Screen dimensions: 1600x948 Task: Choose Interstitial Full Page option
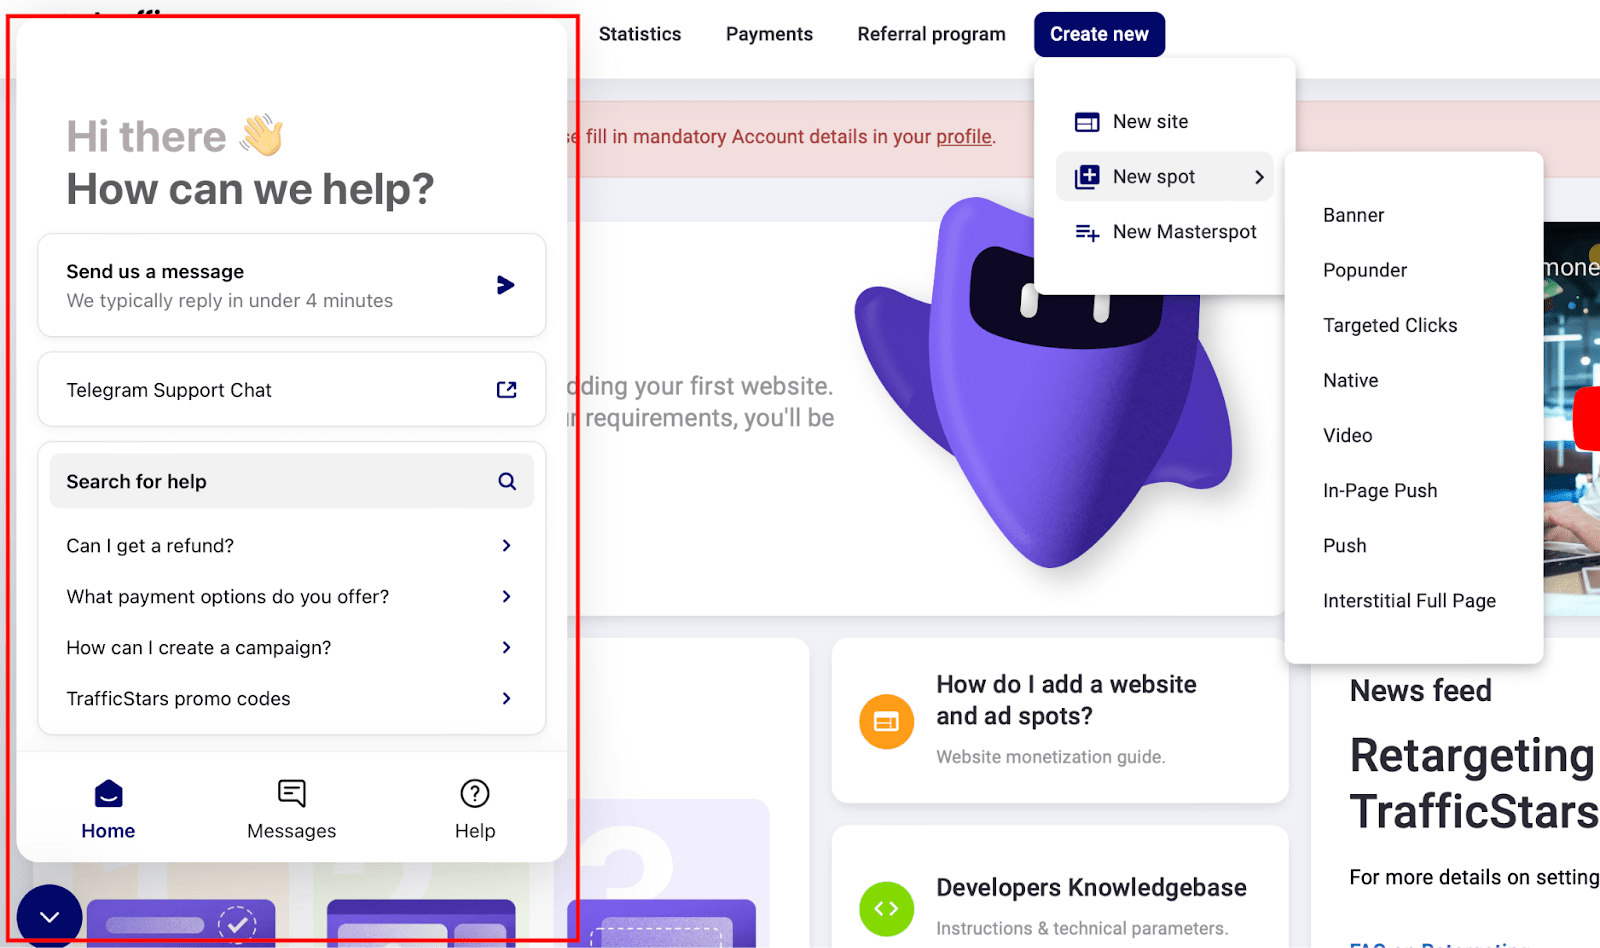[1408, 601]
